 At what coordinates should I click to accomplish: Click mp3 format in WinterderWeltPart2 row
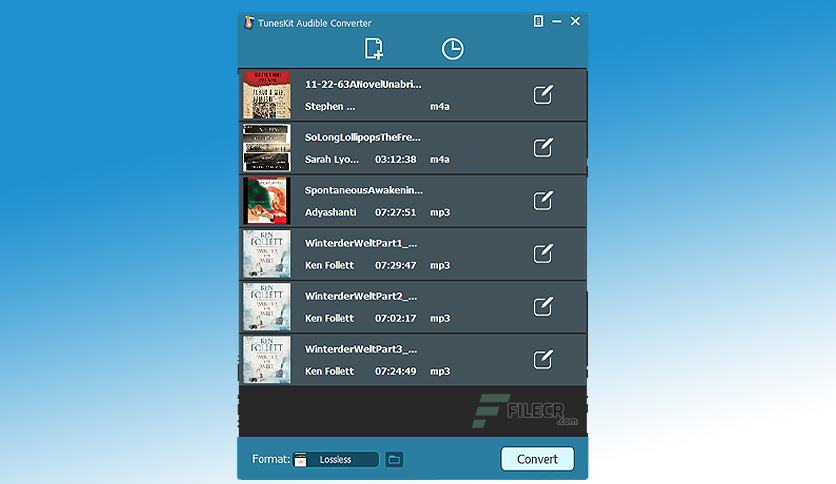(440, 319)
